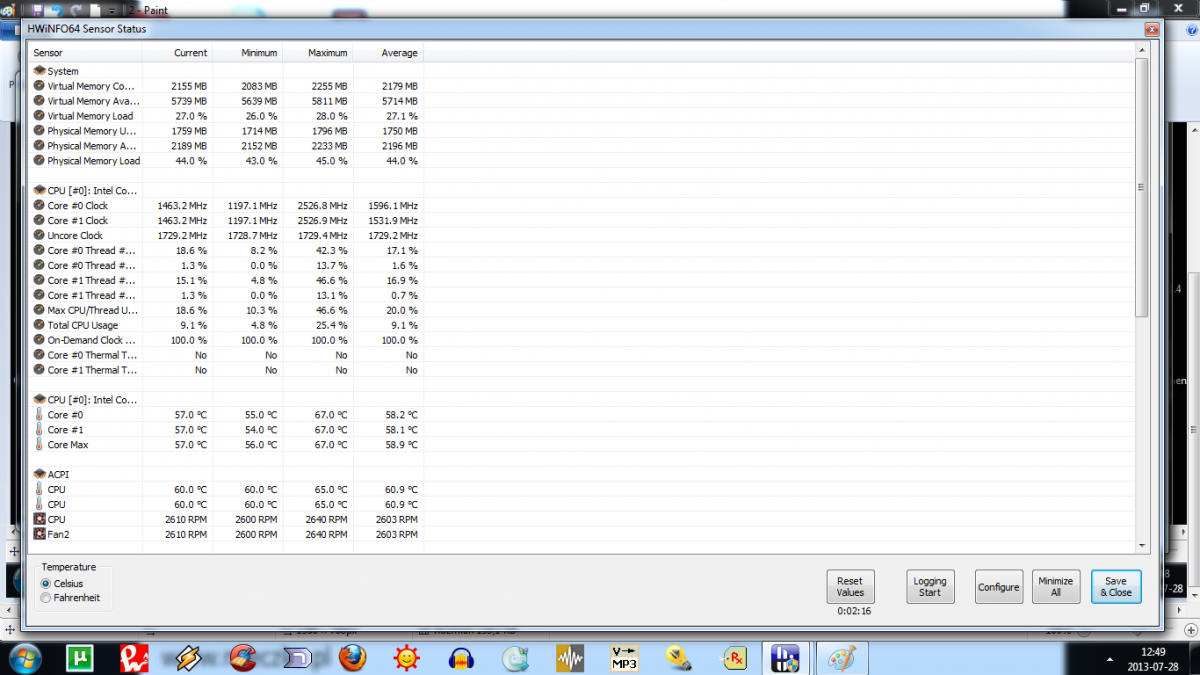The image size is (1200, 675).
Task: Click the New document icon in Paint's title bar
Action: [96, 9]
